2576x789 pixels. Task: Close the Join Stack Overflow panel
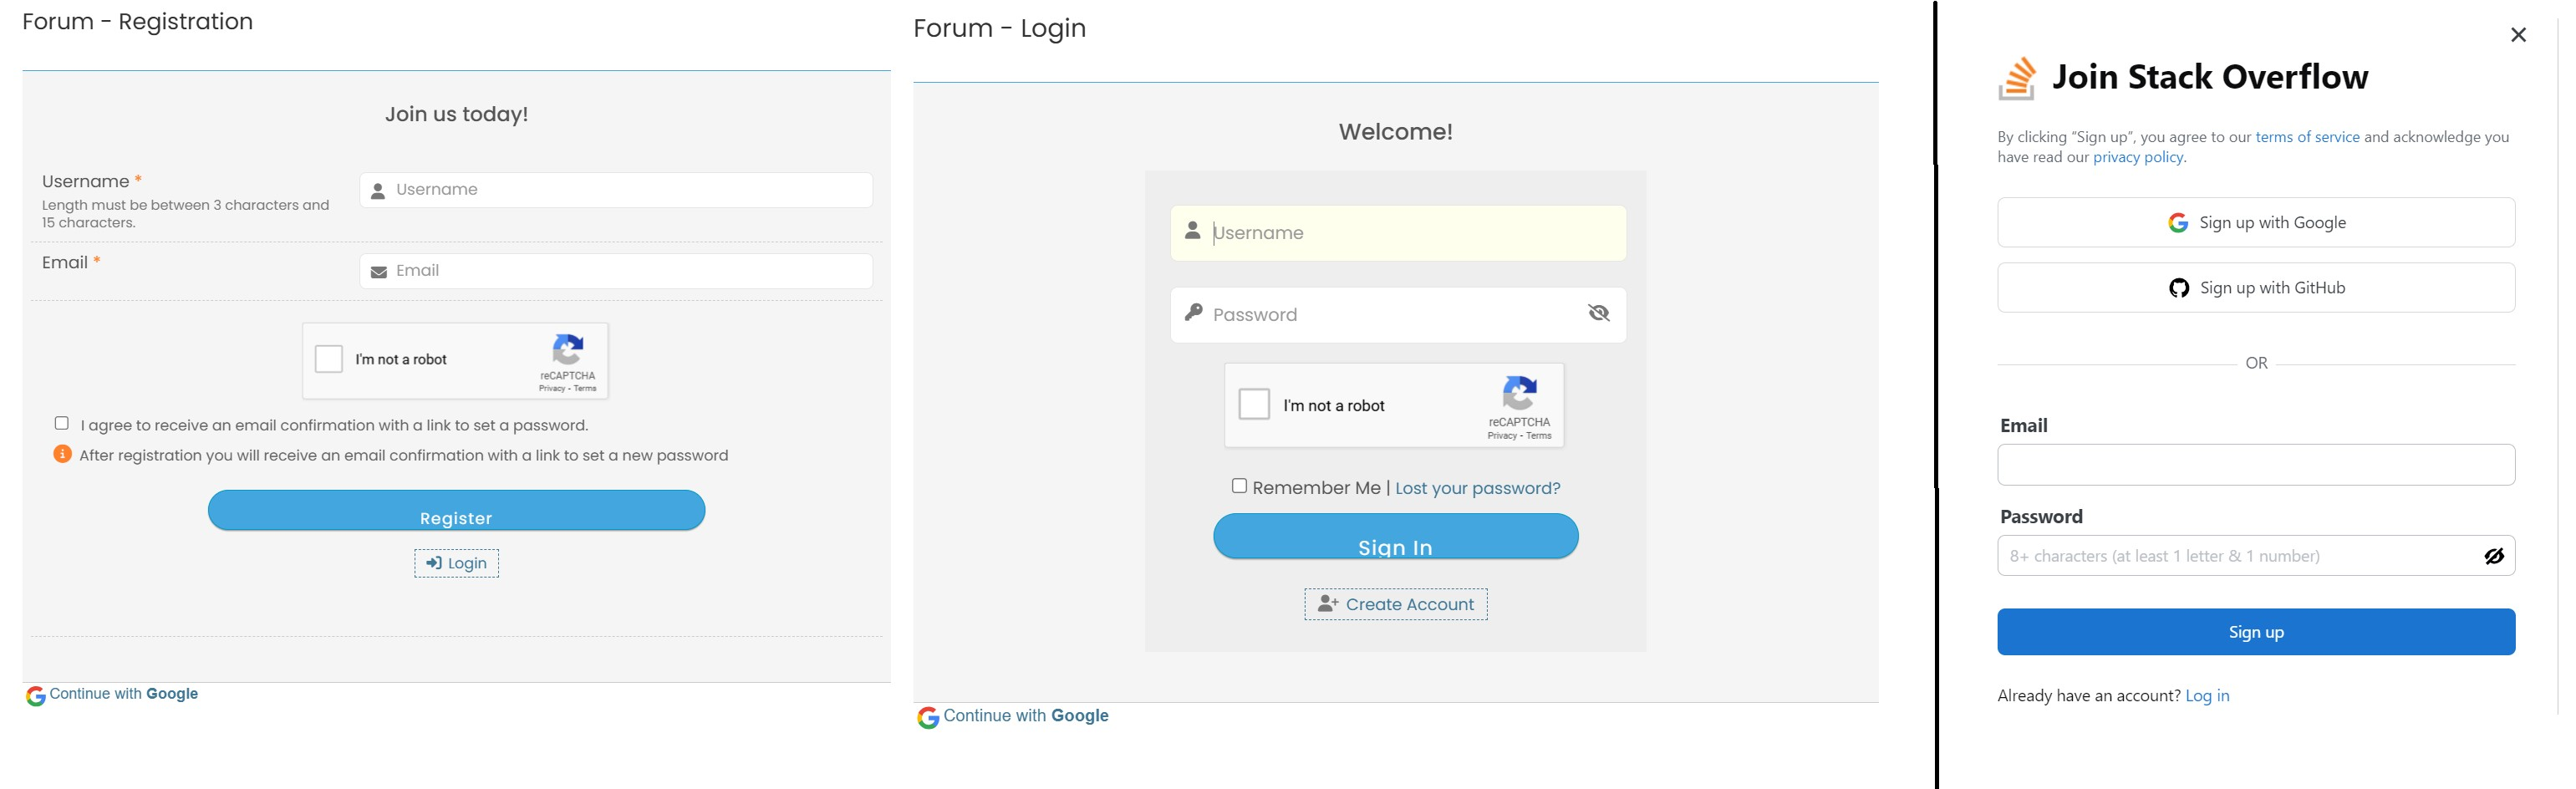click(x=2518, y=35)
